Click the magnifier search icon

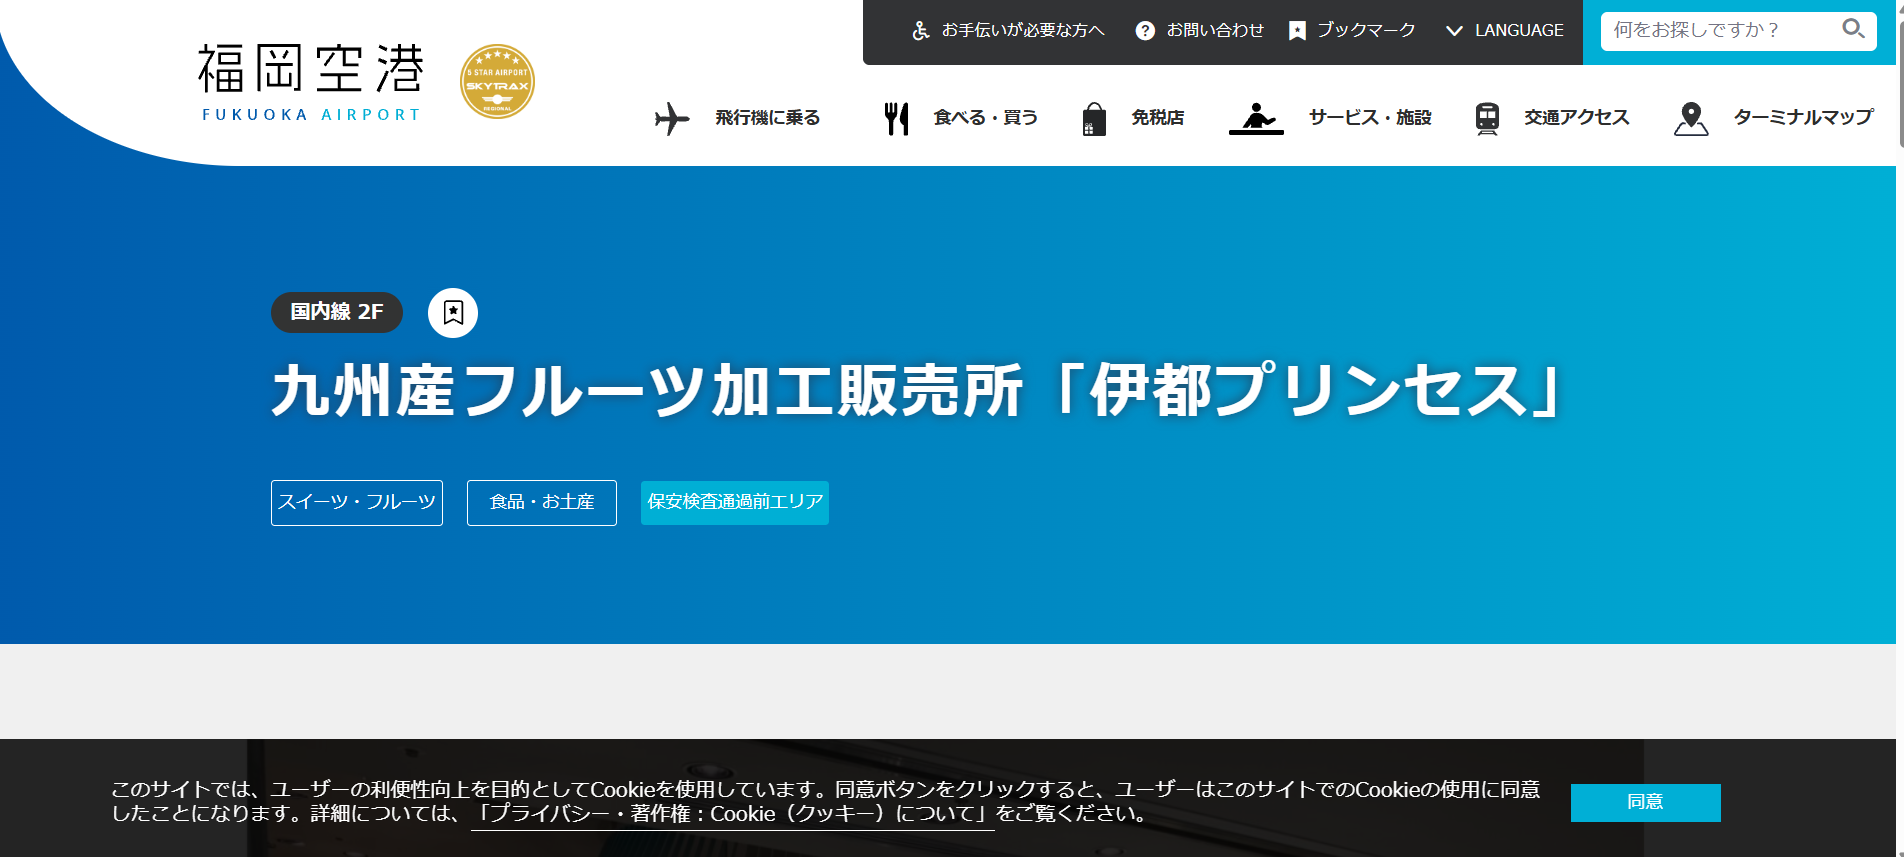click(1853, 29)
